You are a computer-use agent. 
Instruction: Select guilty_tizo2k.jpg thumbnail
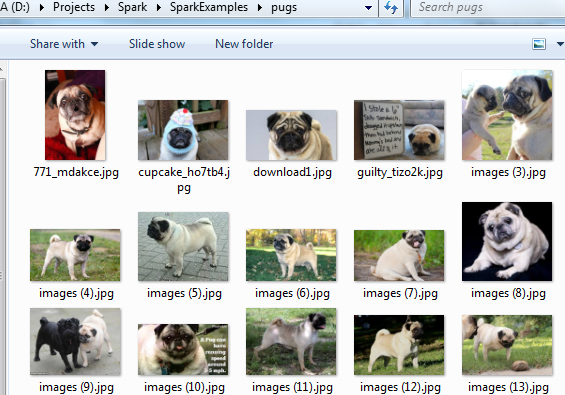pos(399,130)
